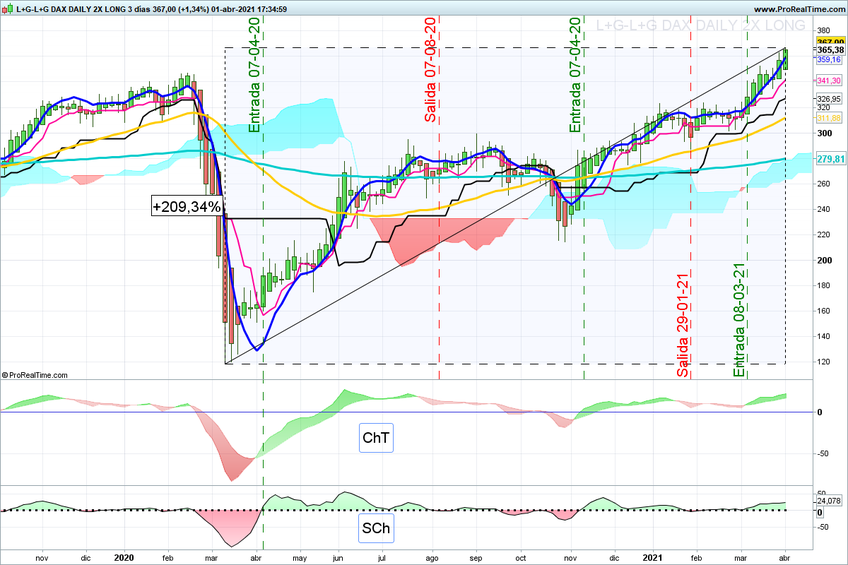
Task: Click the -50 level in the ChT panel
Action: (823, 454)
